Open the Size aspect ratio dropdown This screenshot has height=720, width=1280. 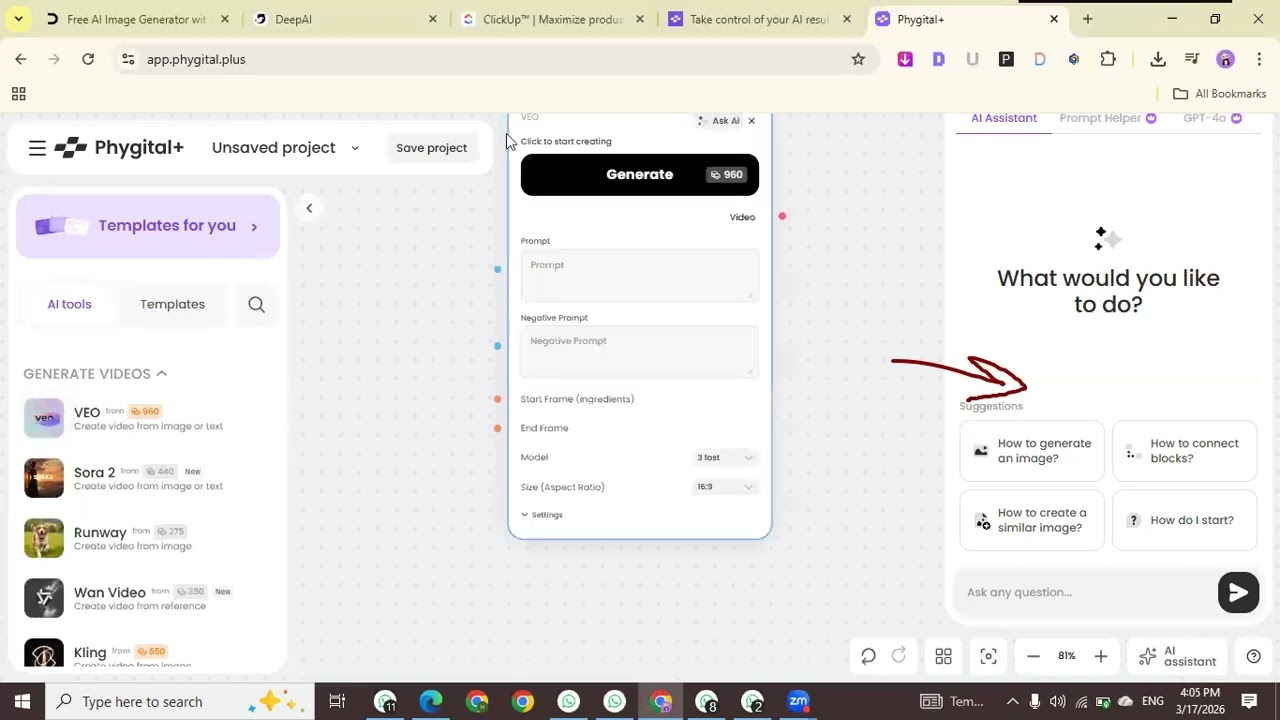(724, 487)
